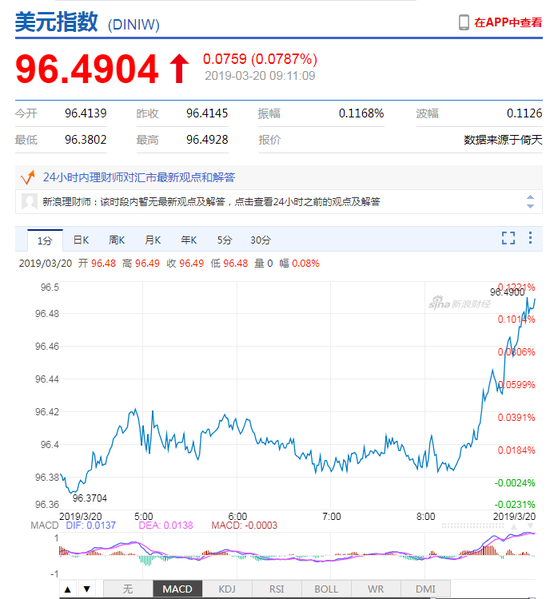Viewport: 550px width, 599px height.
Task: Select the WR indicator button
Action: click(x=375, y=589)
